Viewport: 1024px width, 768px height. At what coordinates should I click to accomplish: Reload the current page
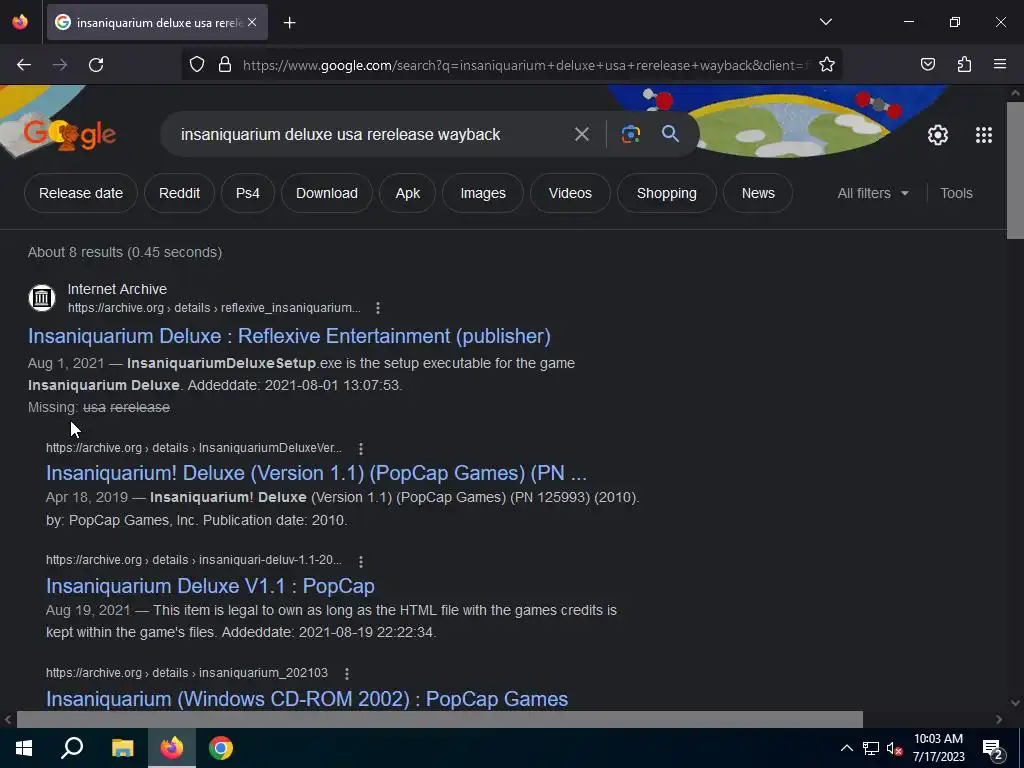tap(96, 65)
